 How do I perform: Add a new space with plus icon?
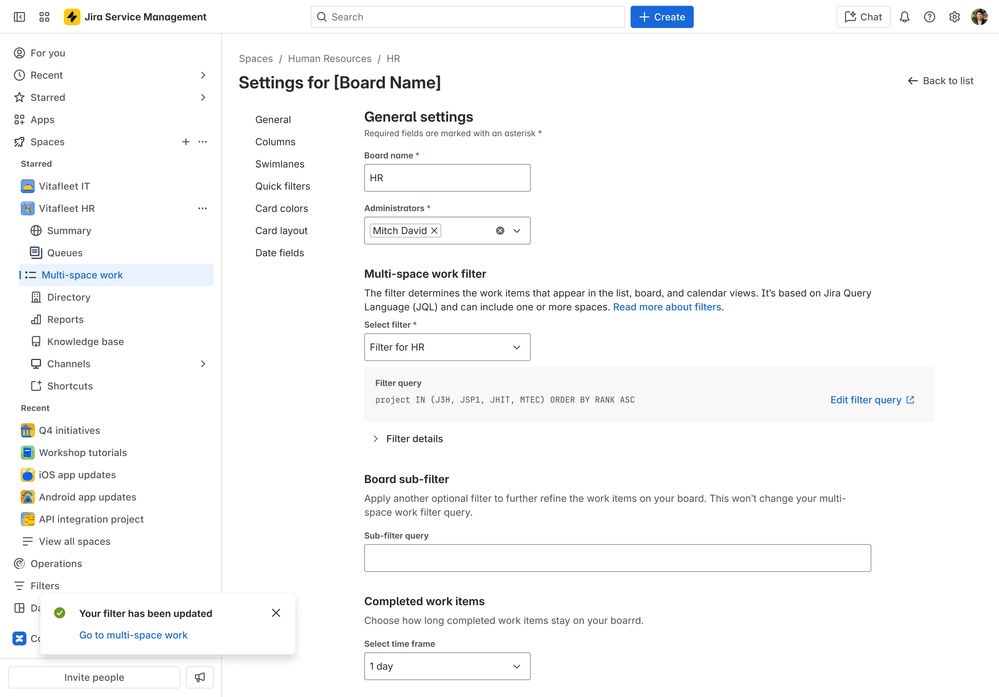[185, 142]
